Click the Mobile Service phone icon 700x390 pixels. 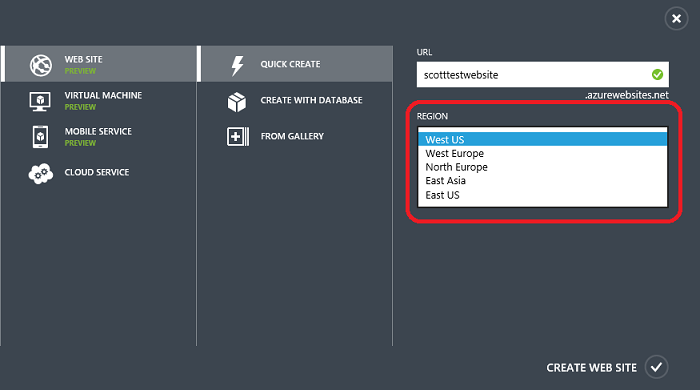40,137
